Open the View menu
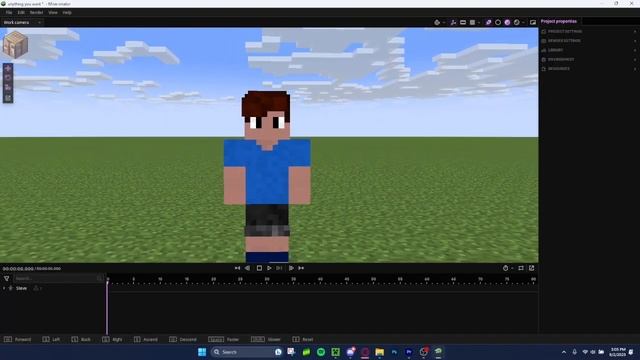This screenshot has width=640, height=360. point(53,13)
